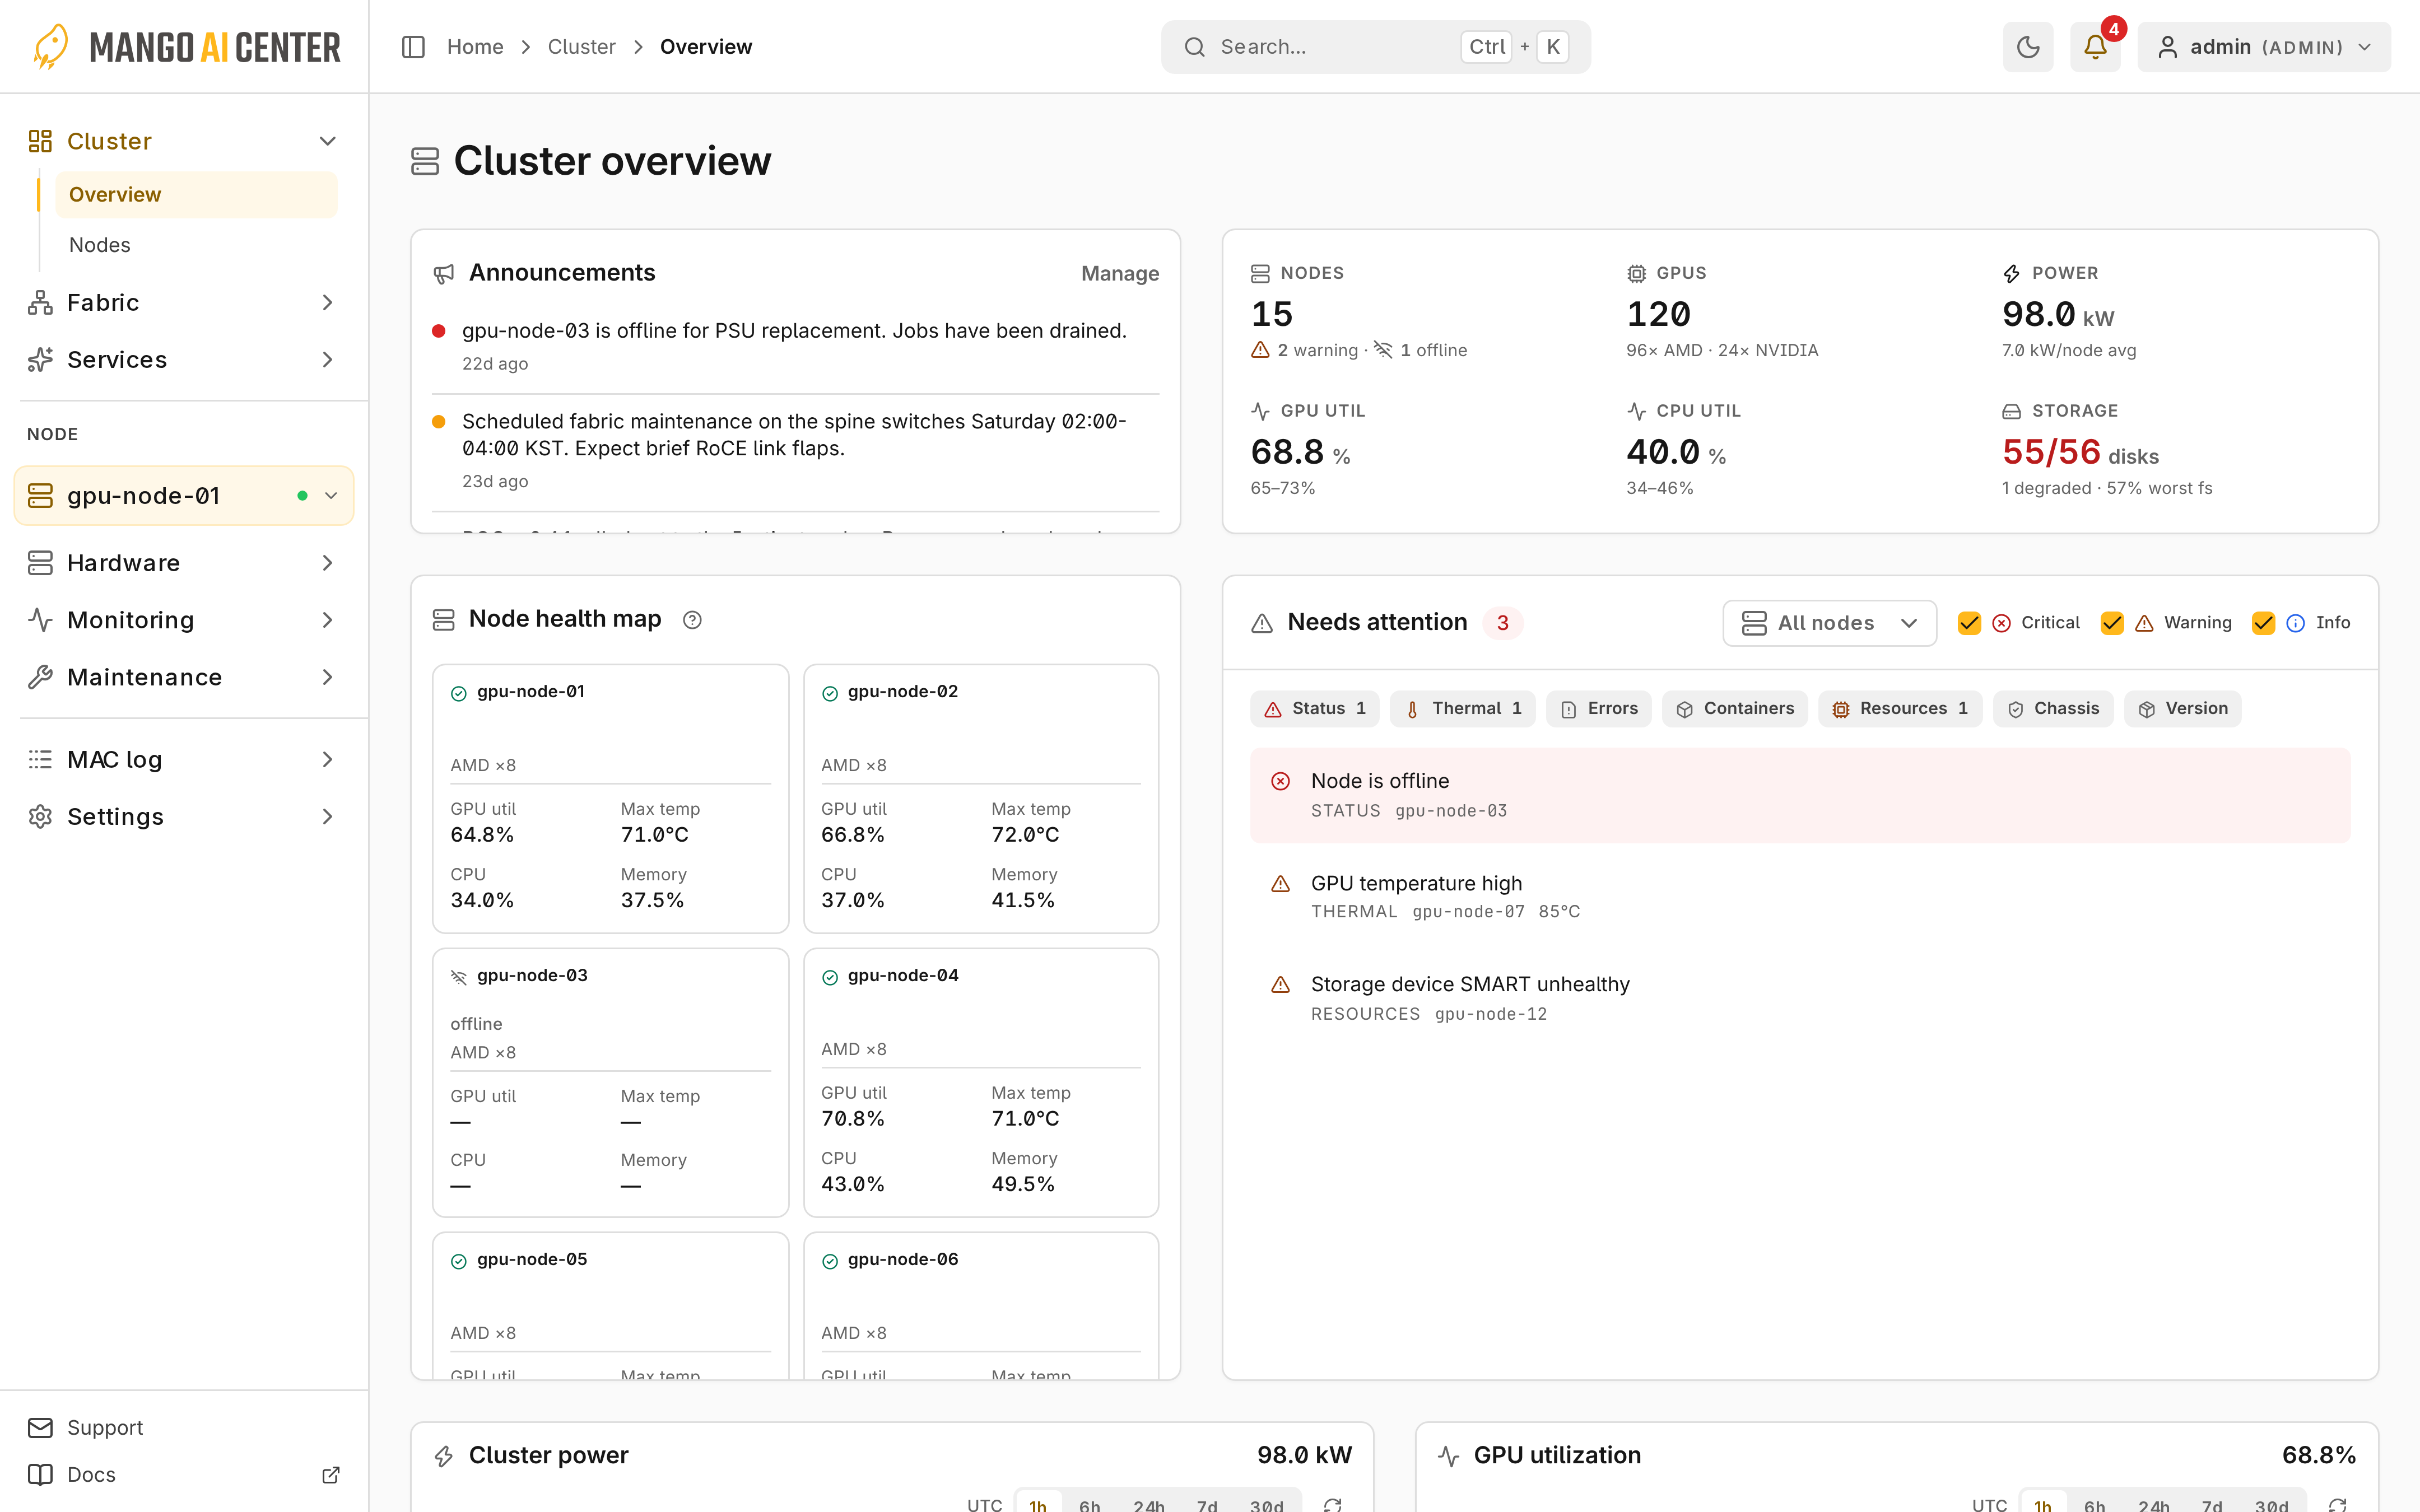Open the admin user menu dropdown
This screenshot has width=2420, height=1512.
coord(2264,47)
